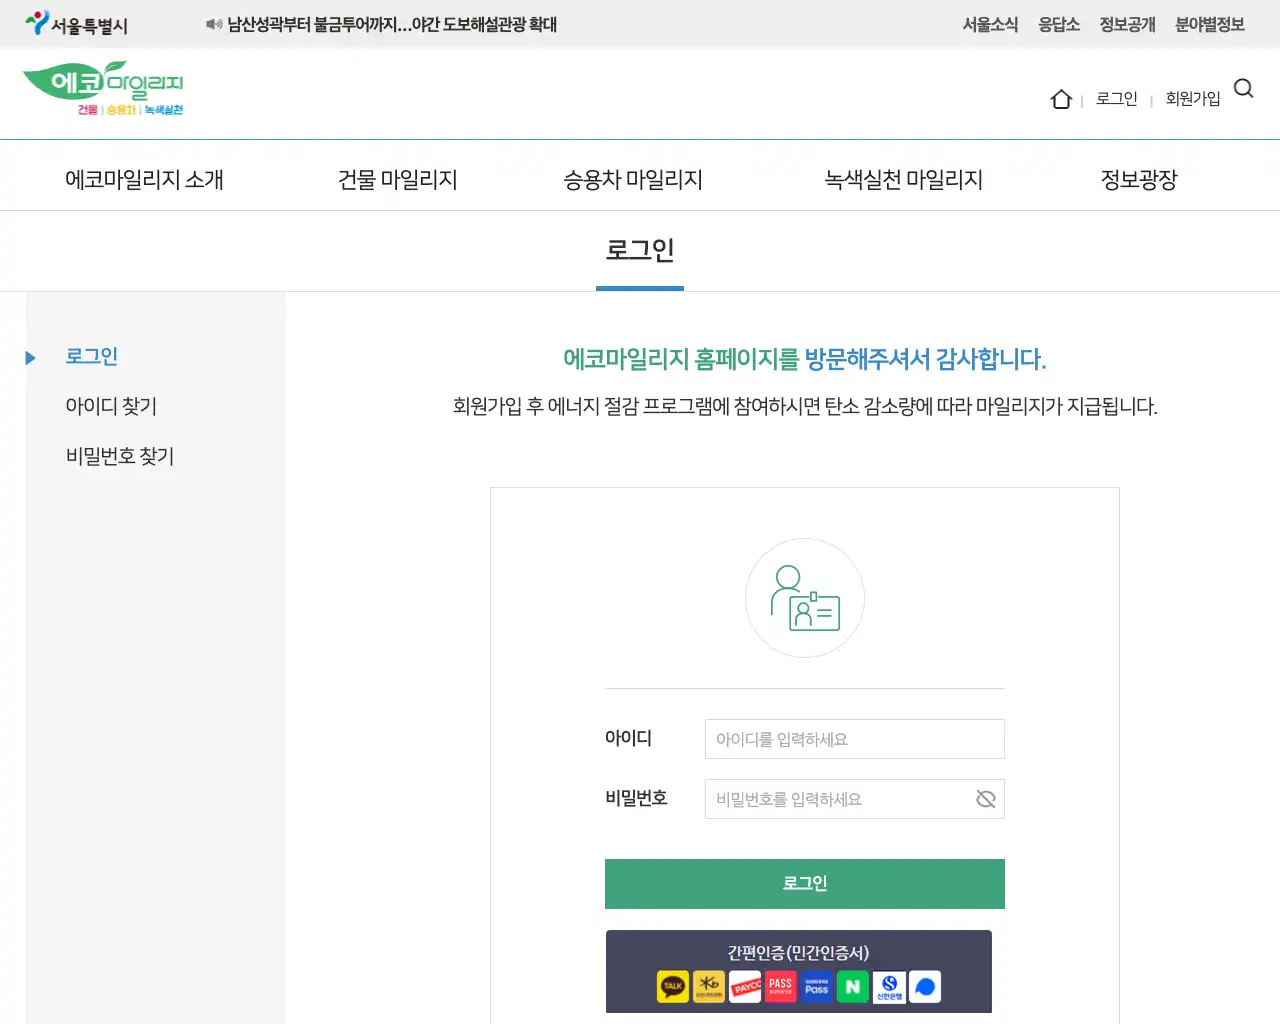Choose Naver authentication icon
The image size is (1280, 1024).
(x=853, y=987)
